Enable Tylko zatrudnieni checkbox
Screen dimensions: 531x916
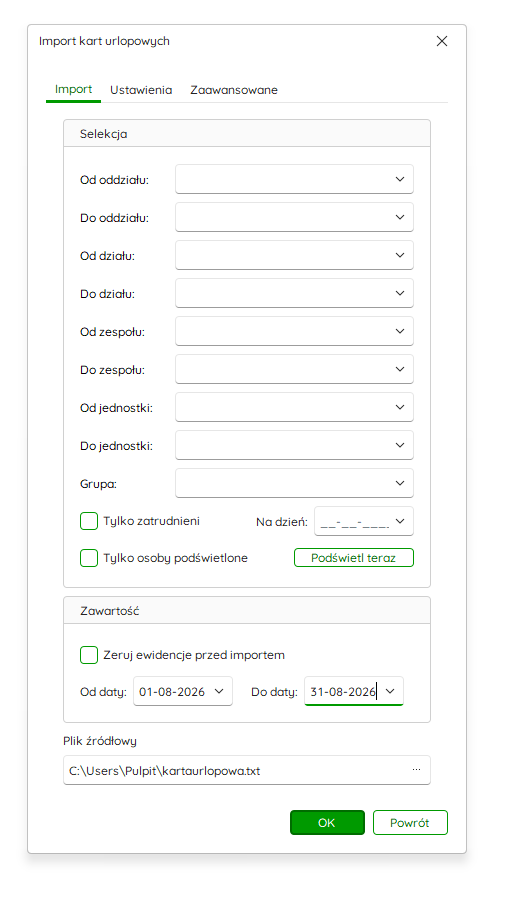(89, 521)
